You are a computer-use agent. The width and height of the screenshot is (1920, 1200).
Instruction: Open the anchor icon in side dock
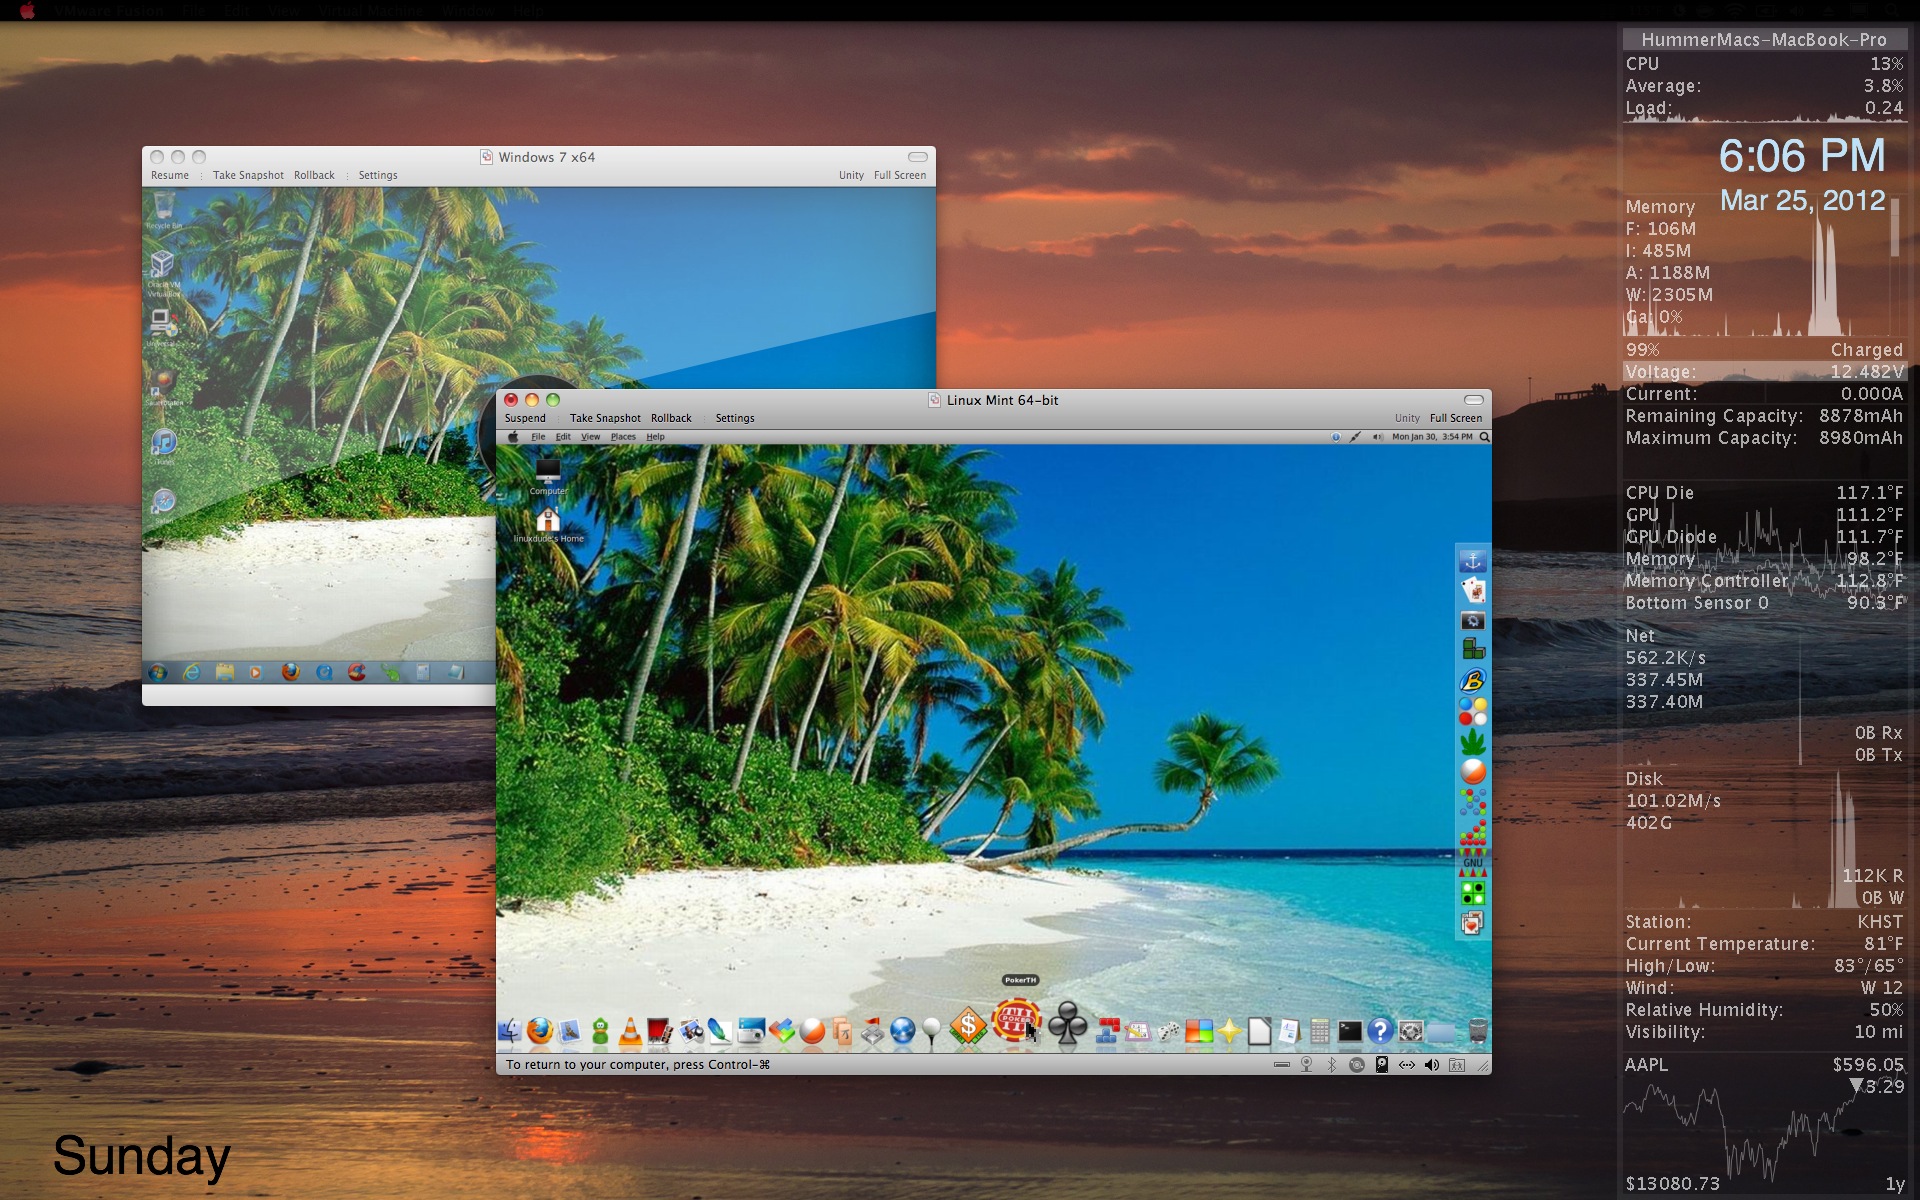click(x=1472, y=561)
